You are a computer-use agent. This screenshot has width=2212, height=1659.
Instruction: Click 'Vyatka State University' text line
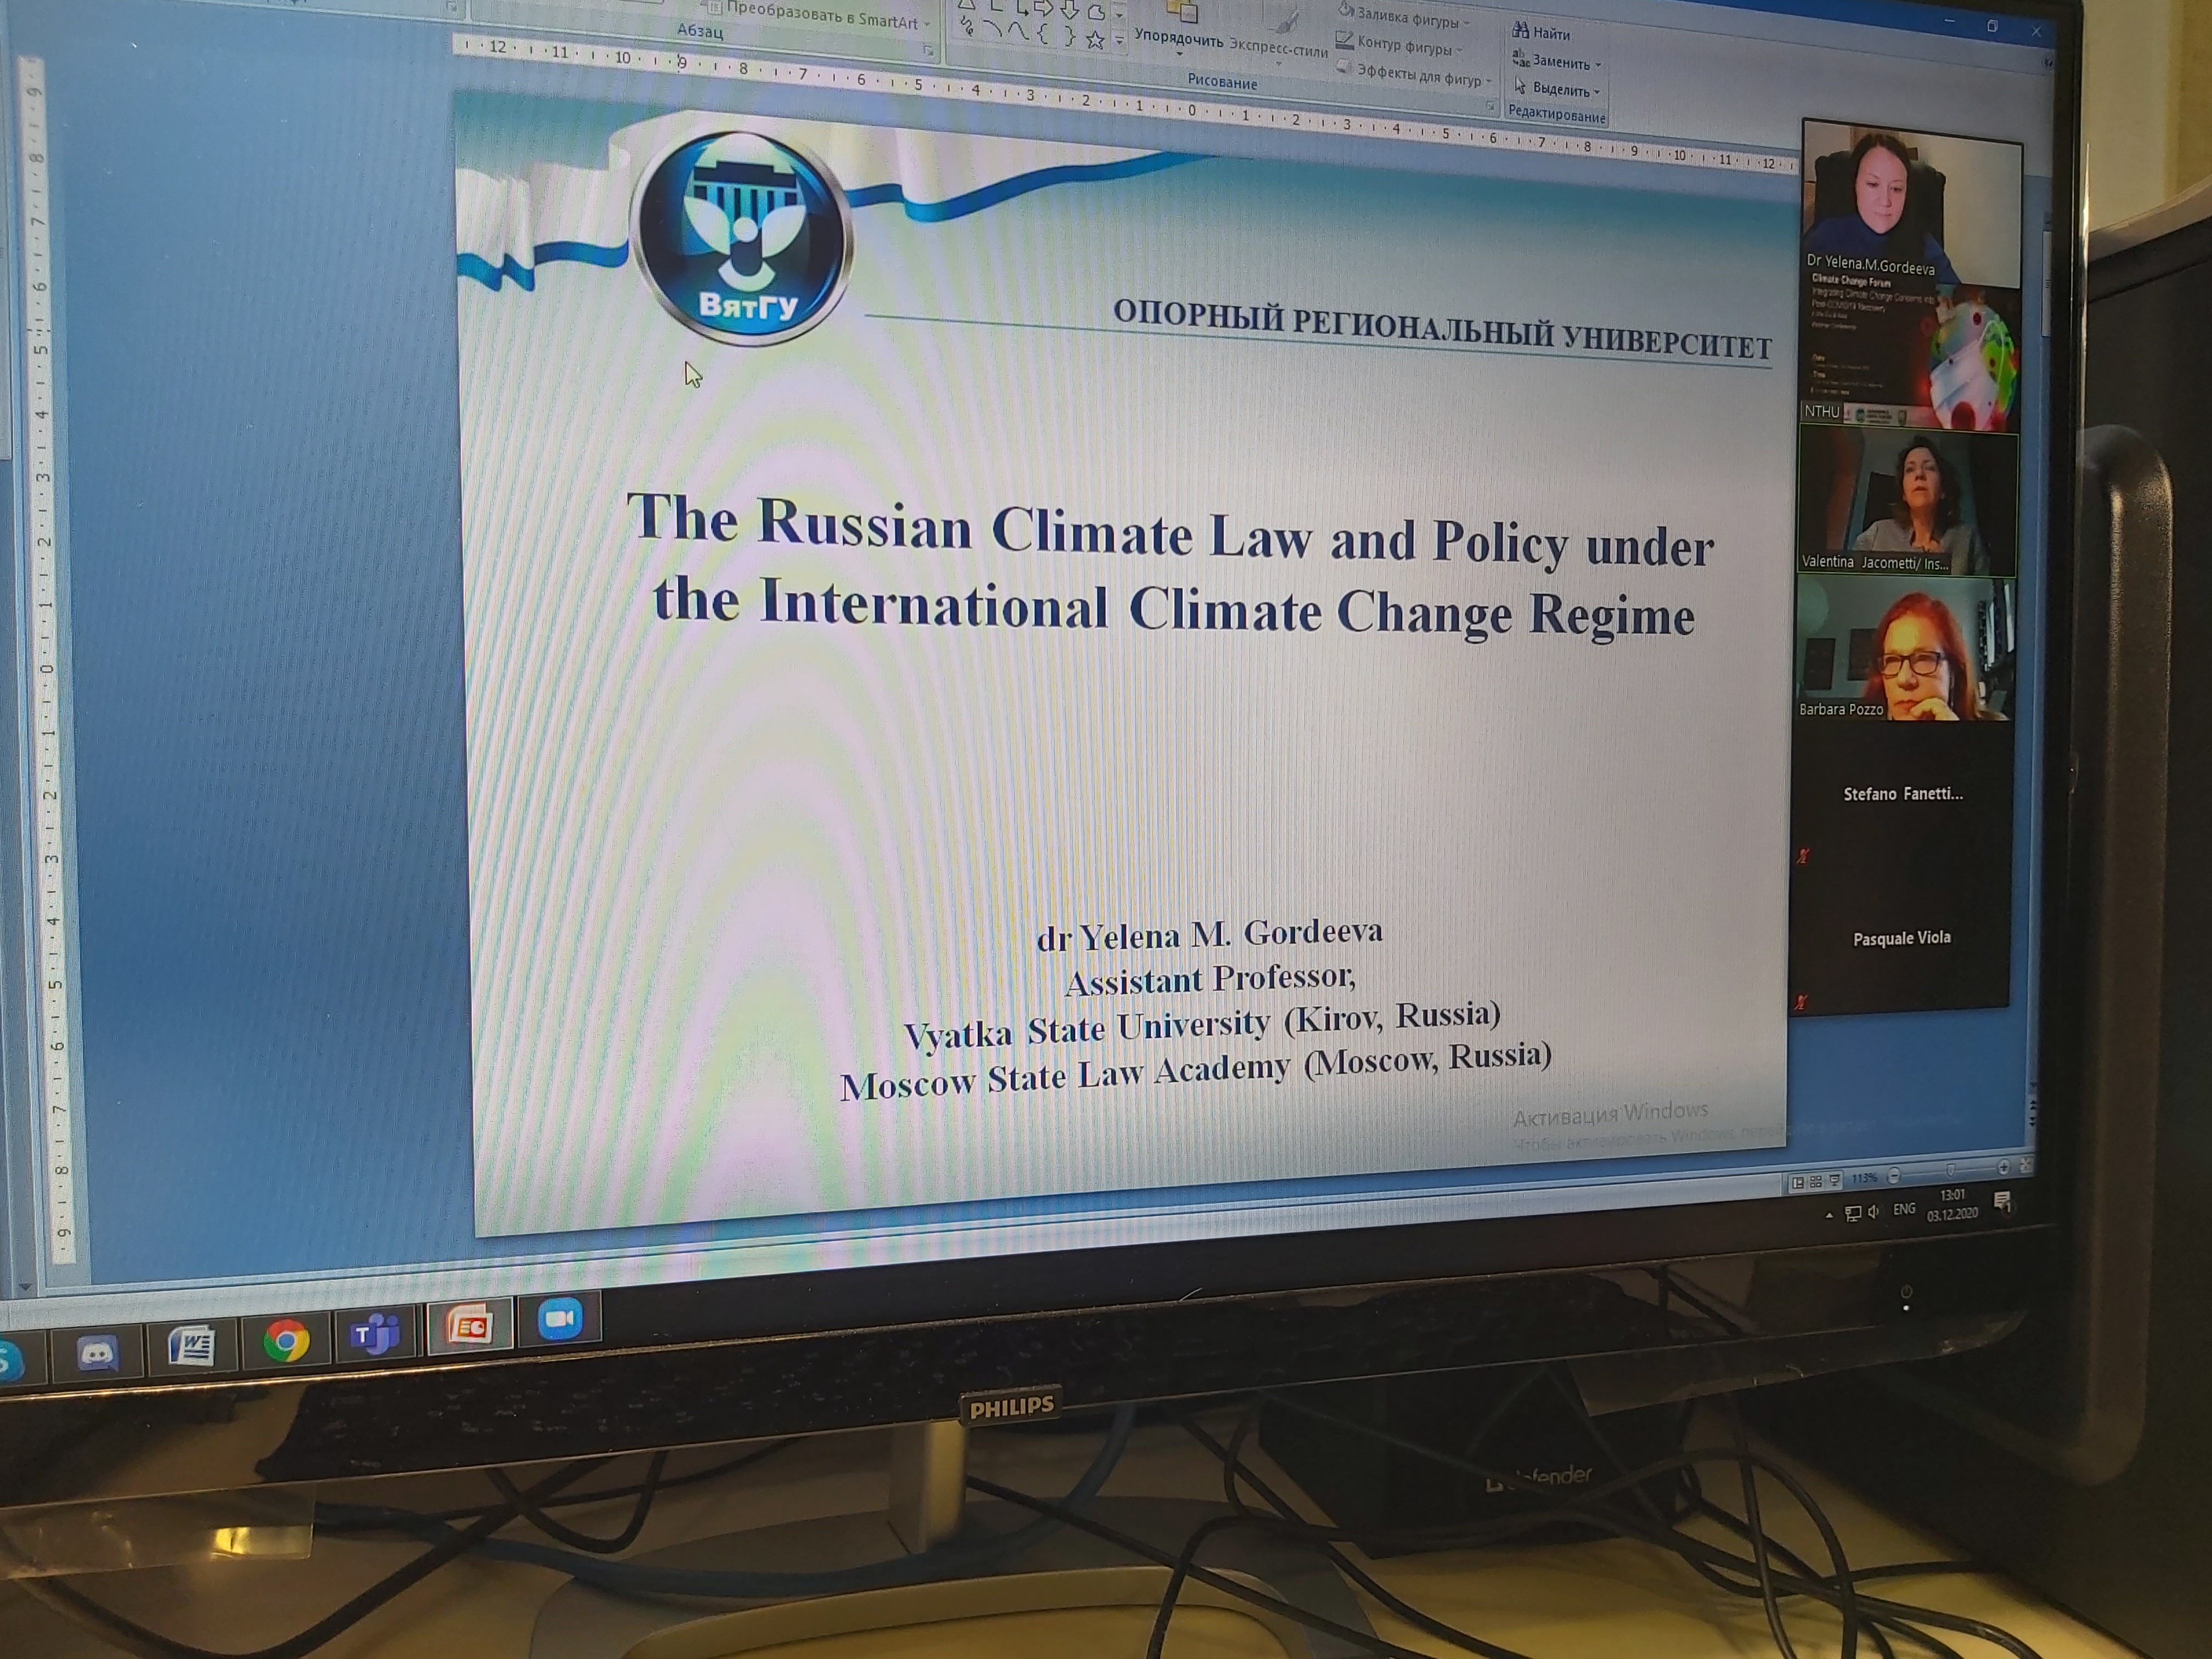coord(1202,1025)
